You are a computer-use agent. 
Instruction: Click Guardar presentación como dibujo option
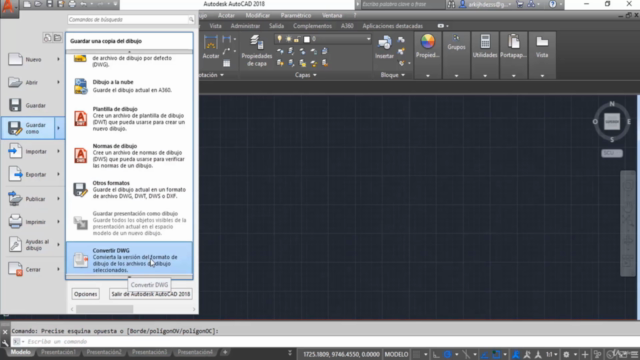(x=129, y=223)
